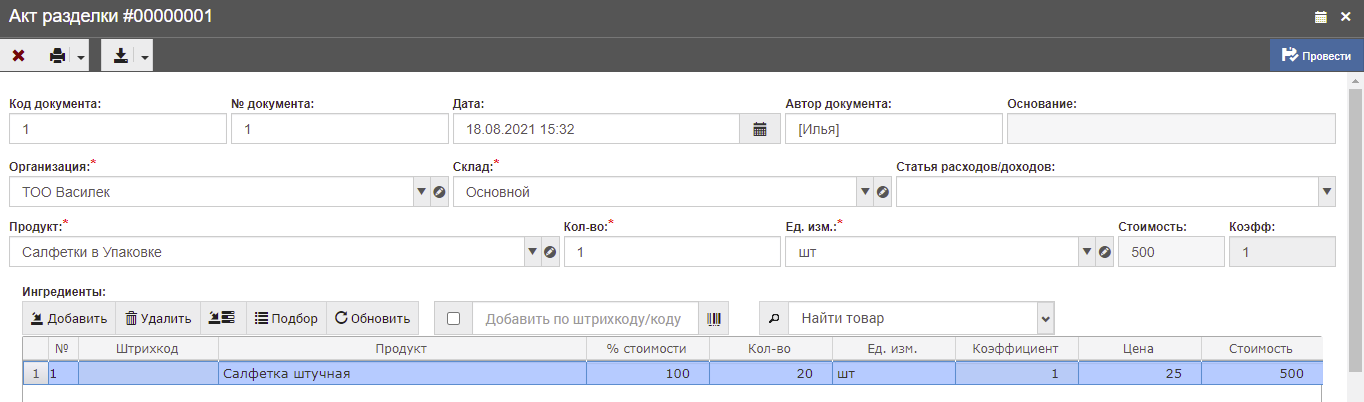Click the search magnifier icon
The height and width of the screenshot is (402, 1364).
(773, 319)
